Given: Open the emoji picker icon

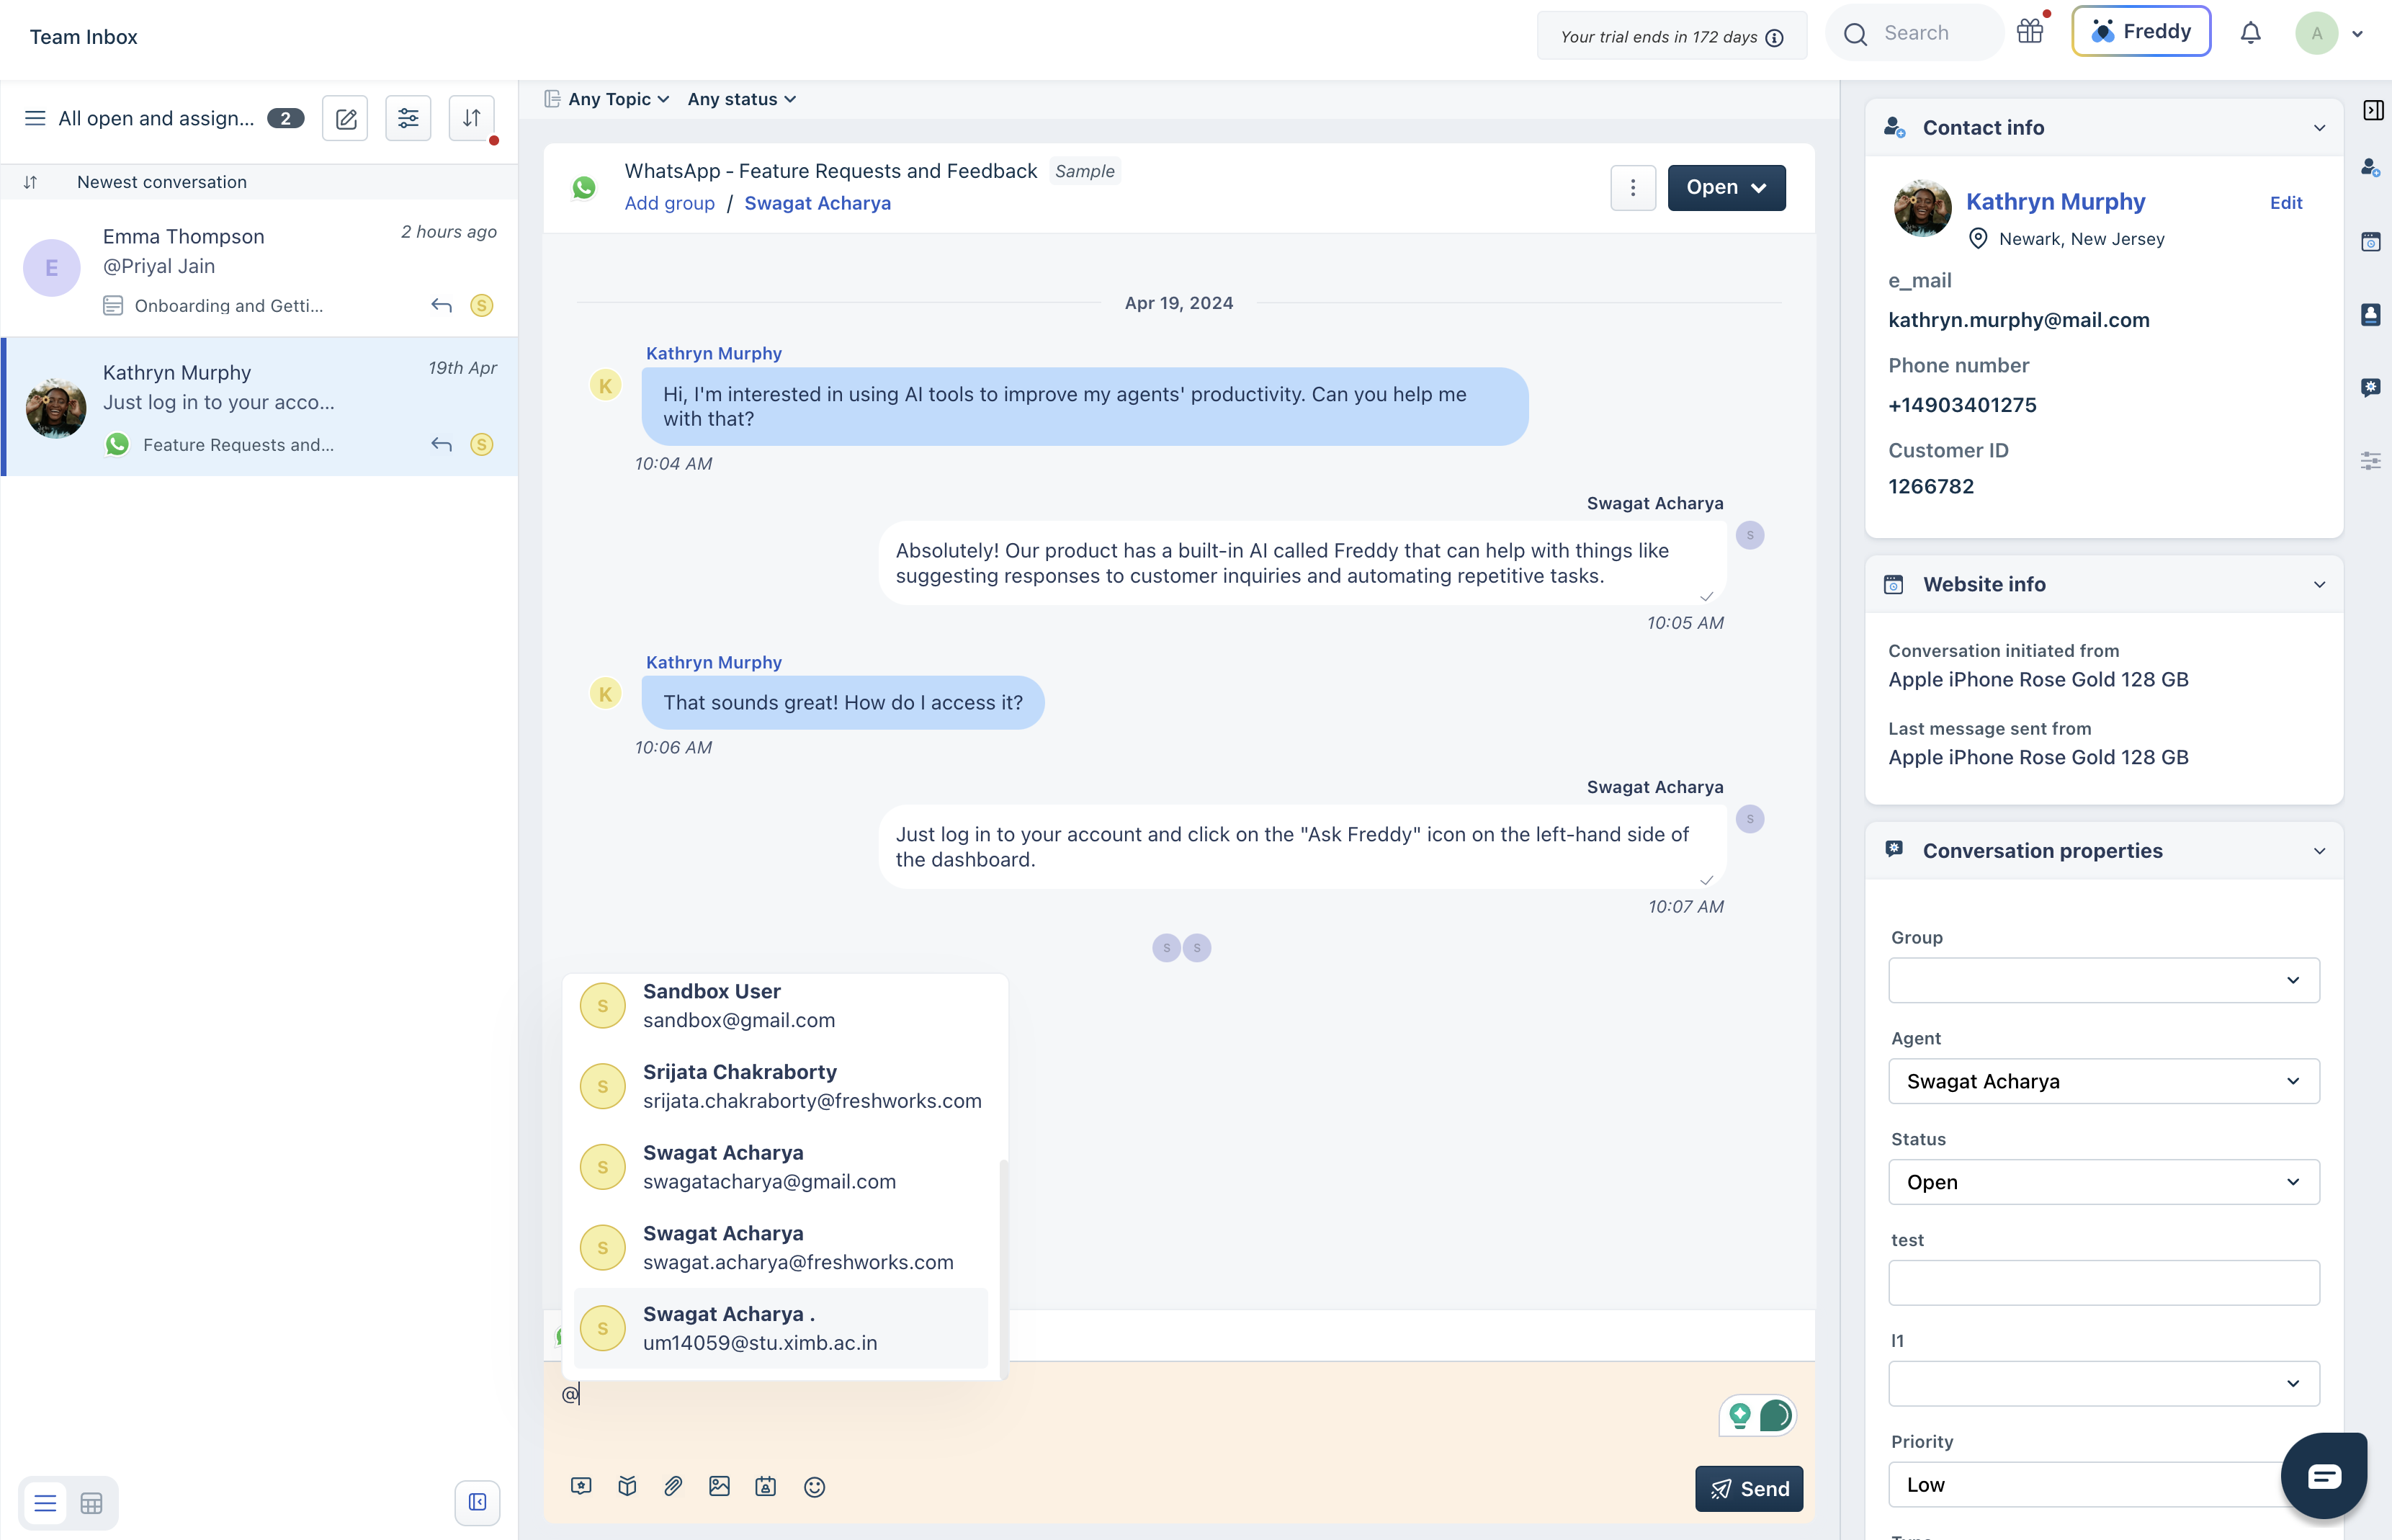Looking at the screenshot, I should pyautogui.click(x=814, y=1487).
